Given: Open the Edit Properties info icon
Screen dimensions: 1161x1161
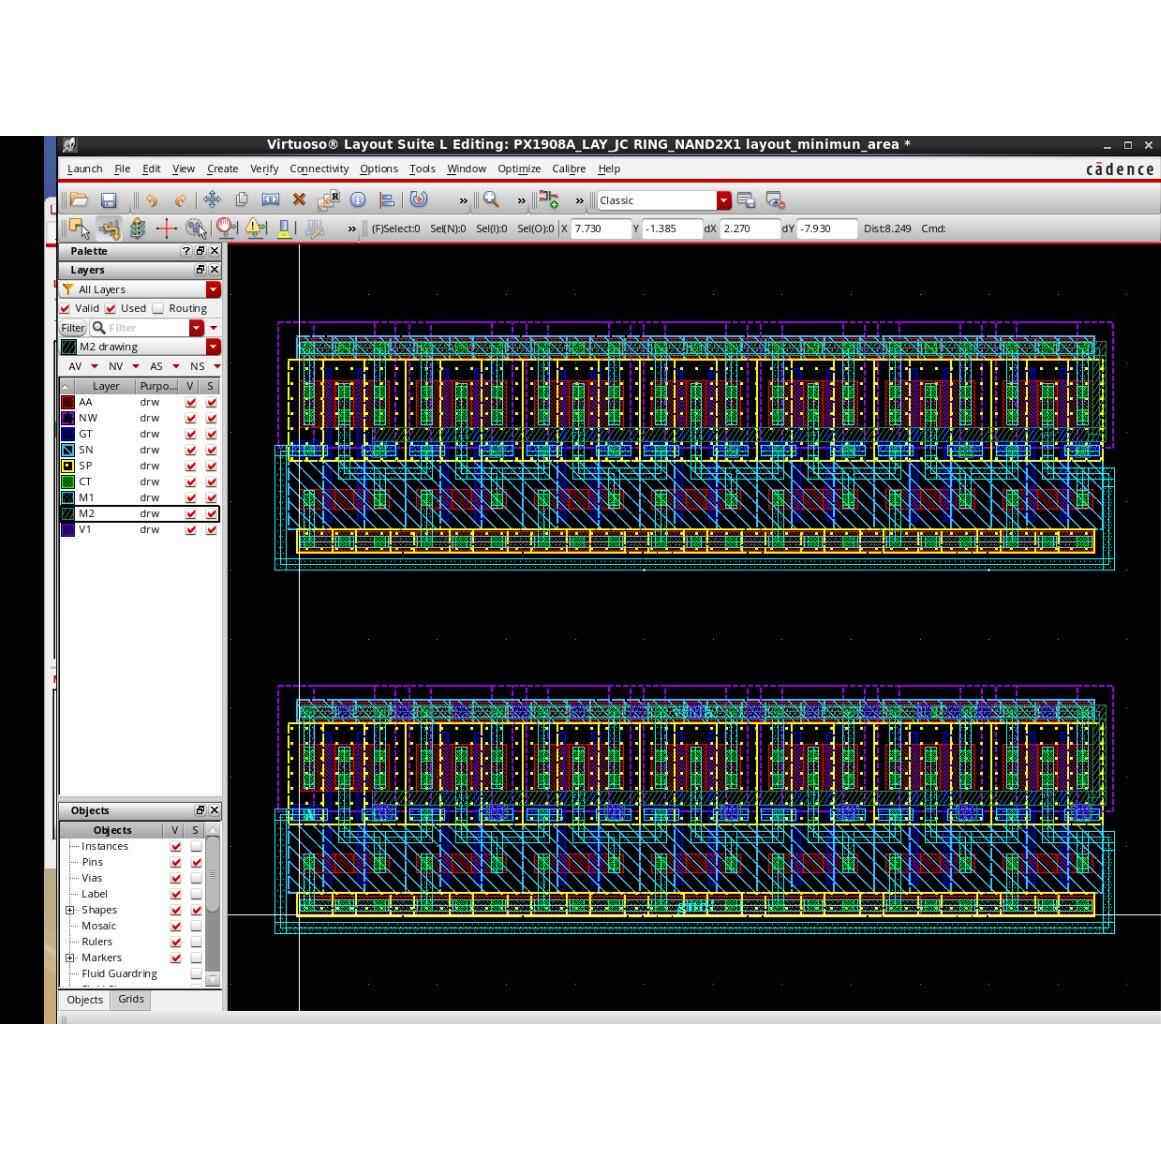Looking at the screenshot, I should [x=358, y=200].
